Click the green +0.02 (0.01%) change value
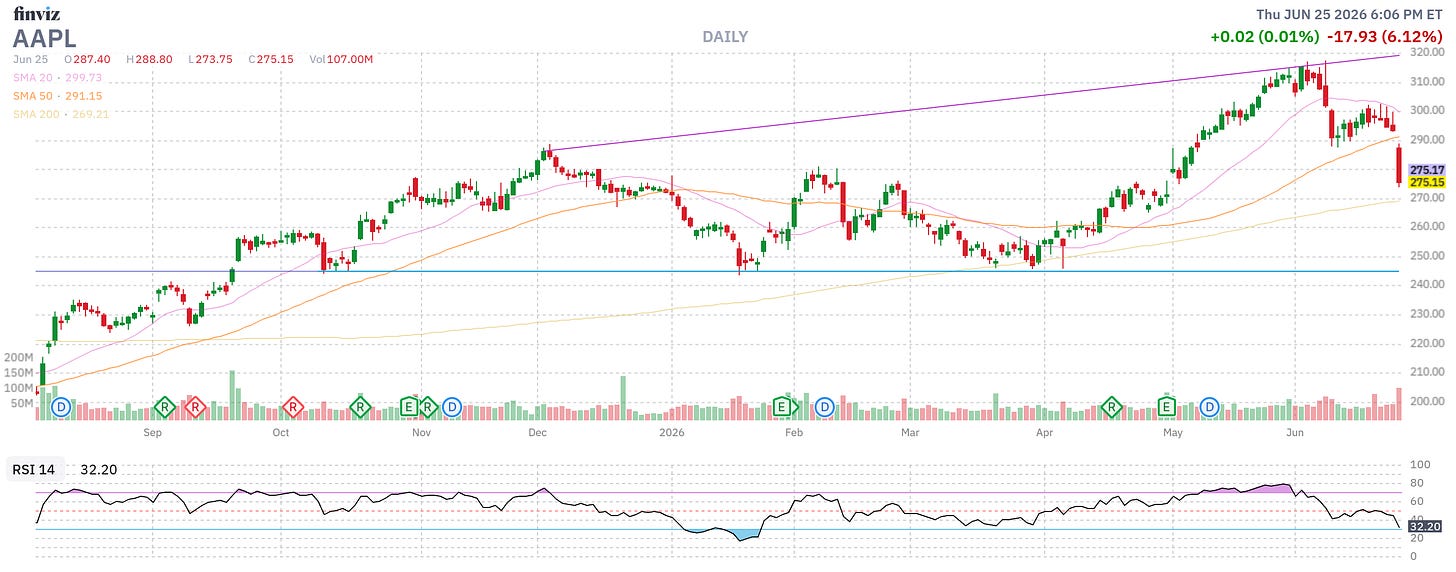Screen dimensions: 1456x572 1263,37
